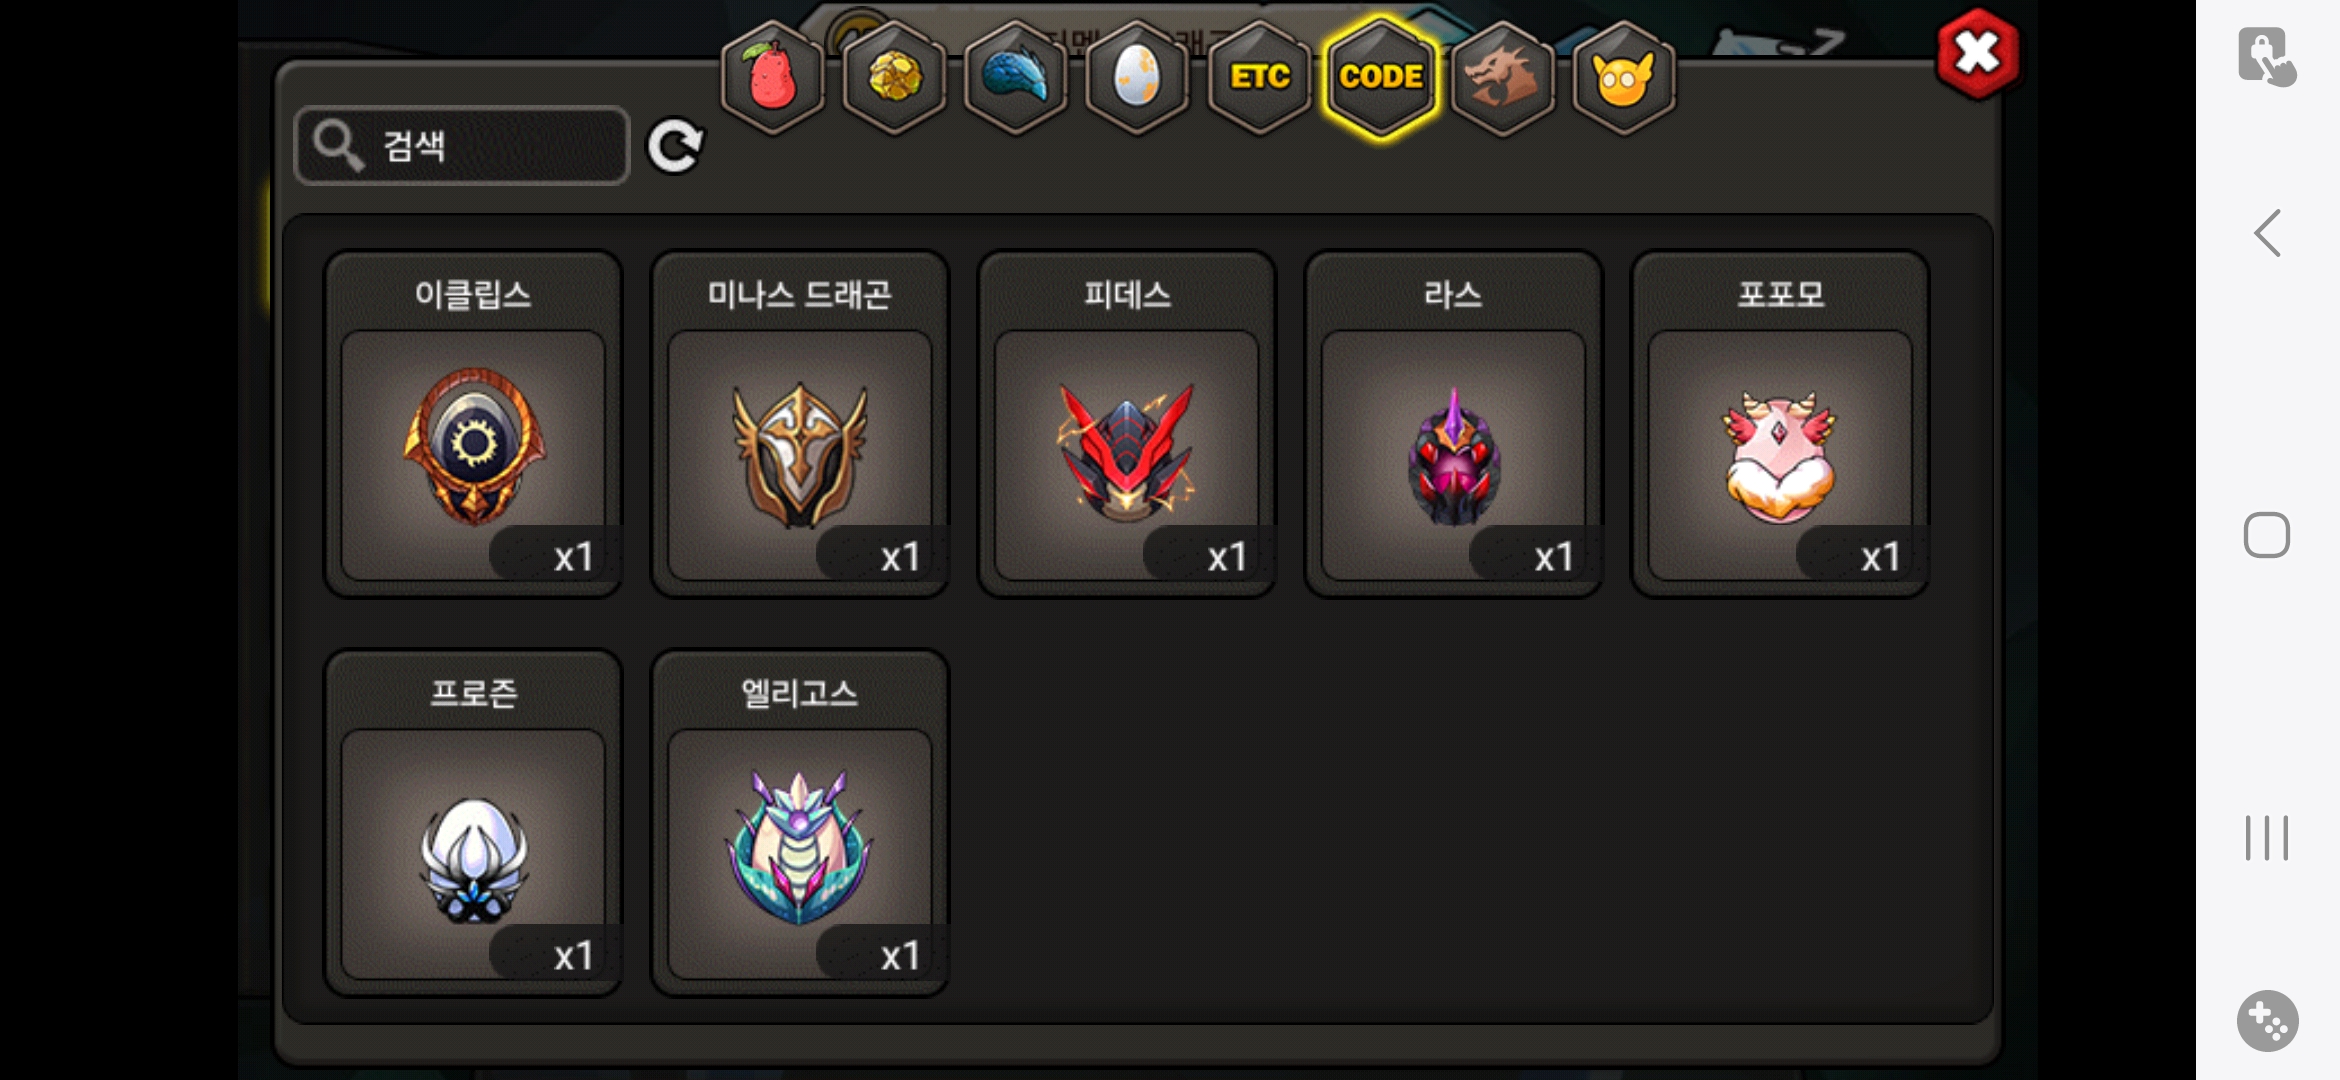Select the 라스 purple egg item

(1454, 424)
